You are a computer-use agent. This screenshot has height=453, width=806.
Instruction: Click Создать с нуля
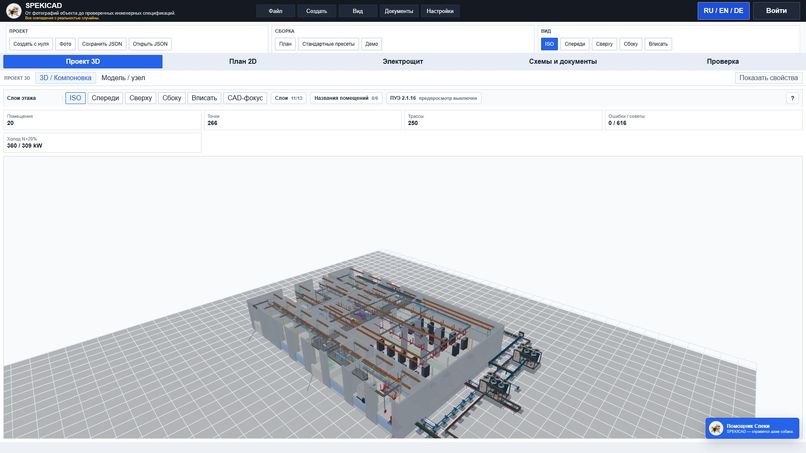[31, 44]
